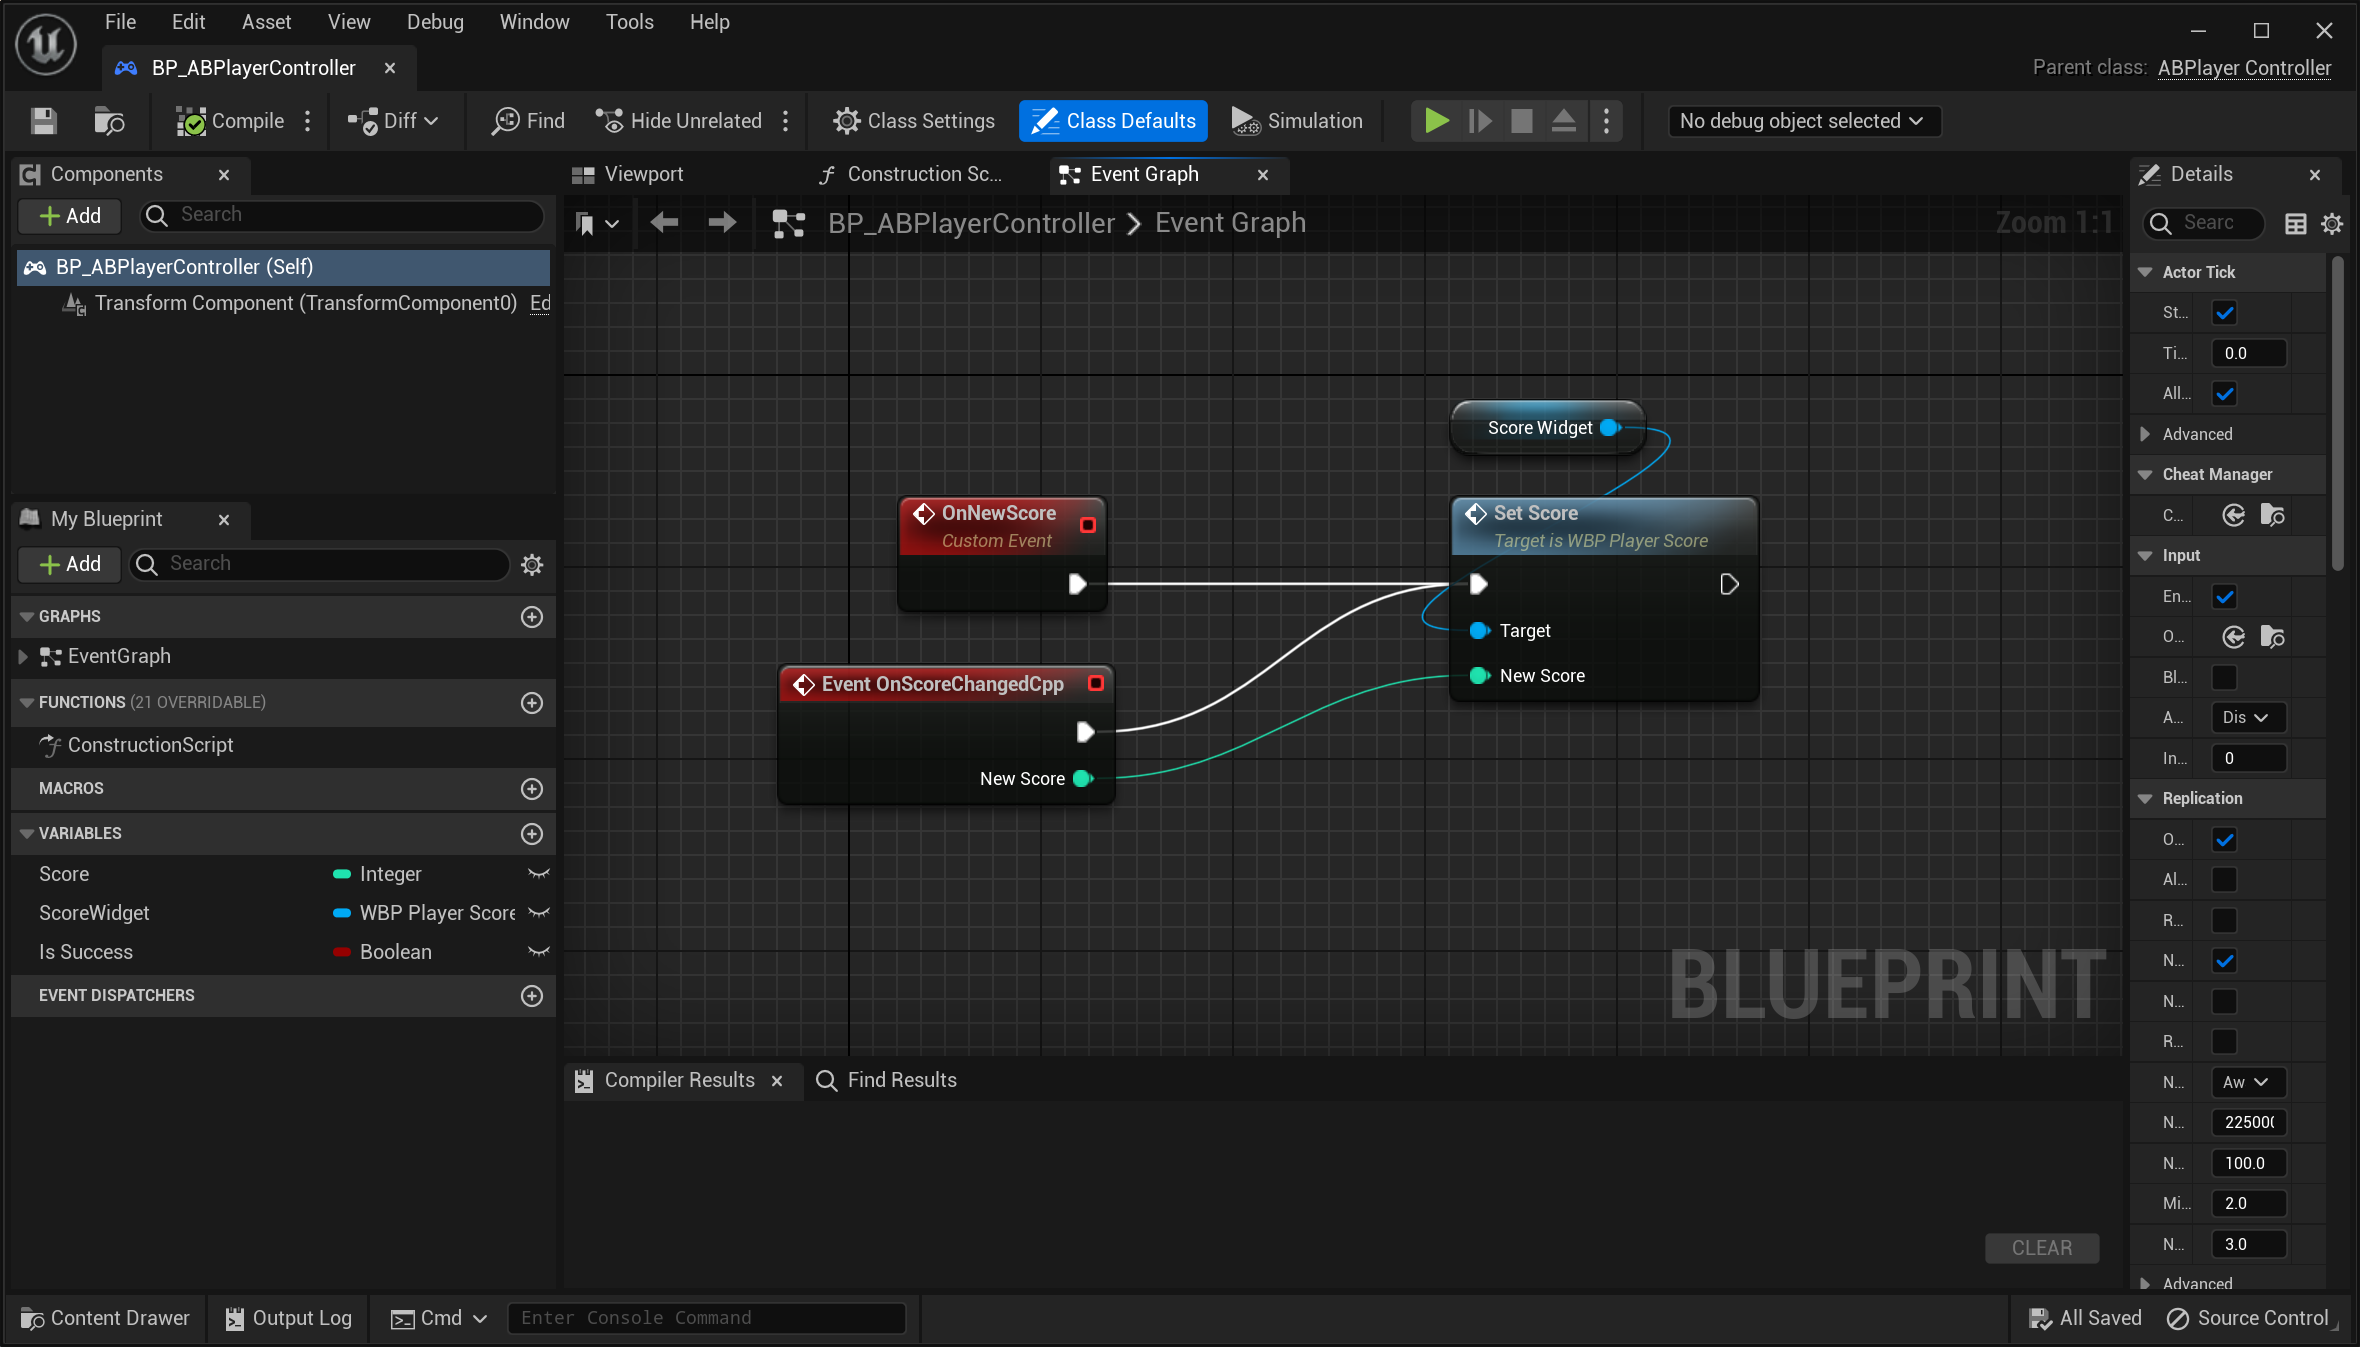Screen dimensions: 2360x1347
Task: Clear the compiler results
Action: click(2041, 1248)
